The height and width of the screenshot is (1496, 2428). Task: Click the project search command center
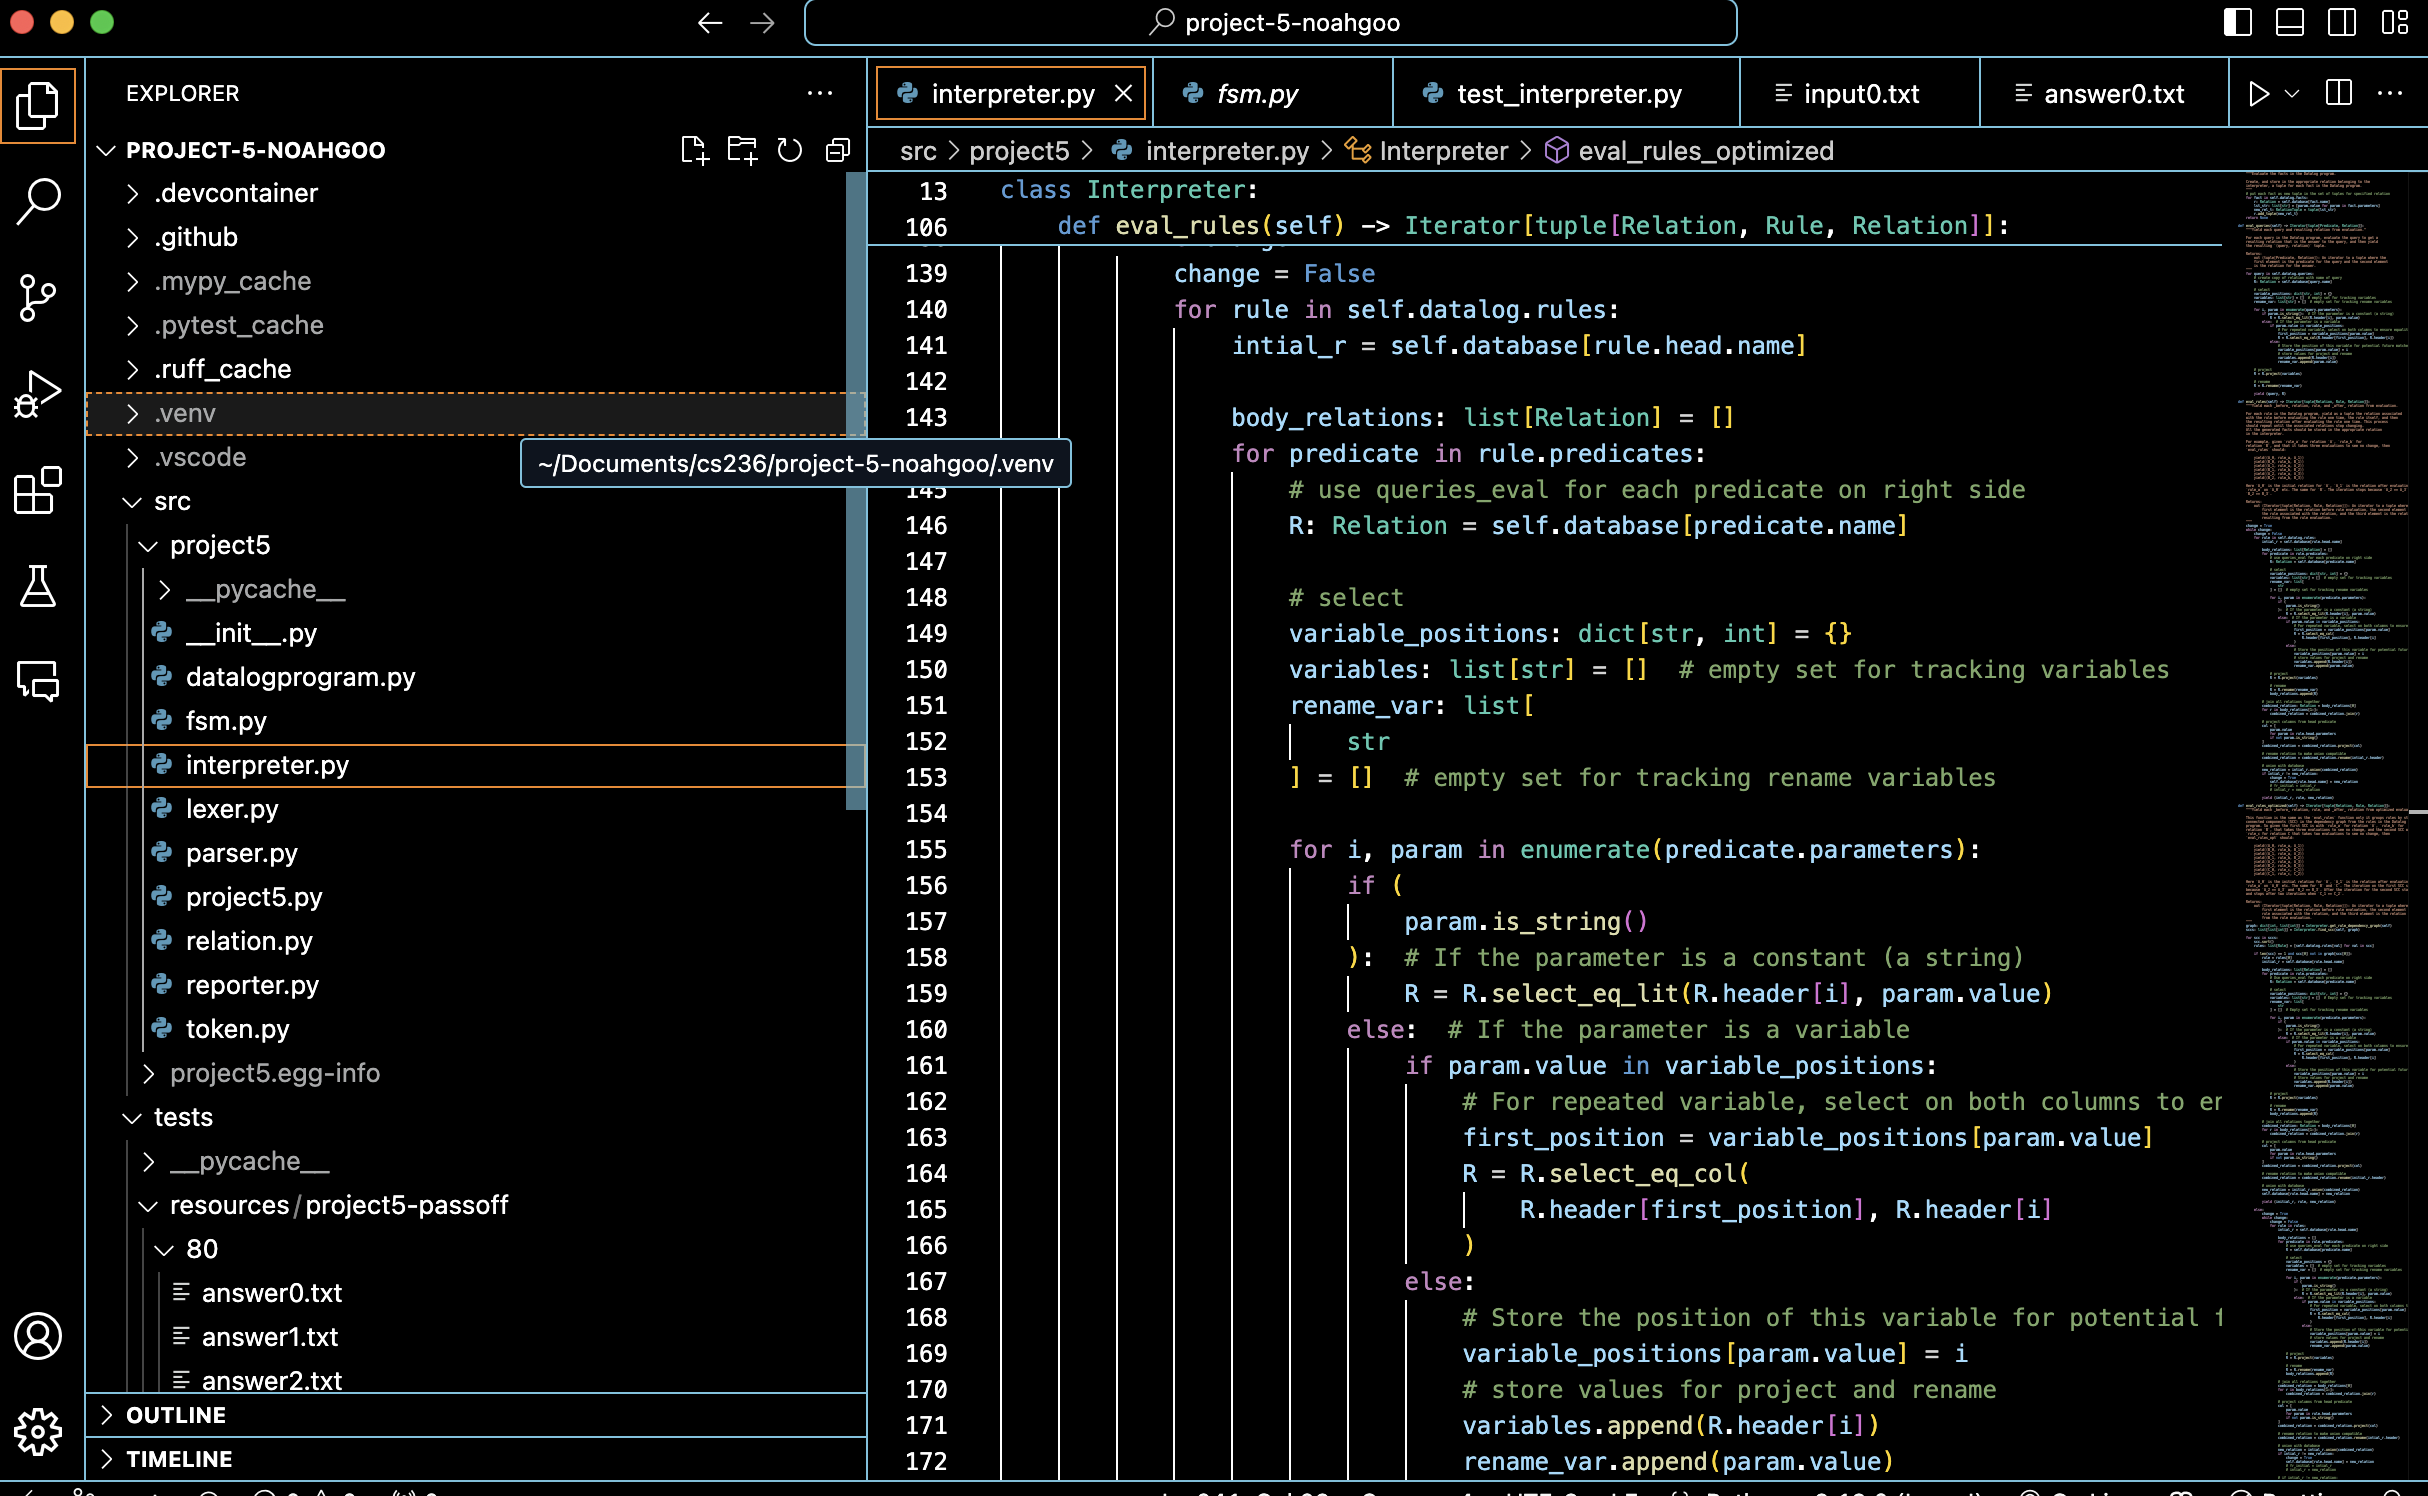[1270, 23]
